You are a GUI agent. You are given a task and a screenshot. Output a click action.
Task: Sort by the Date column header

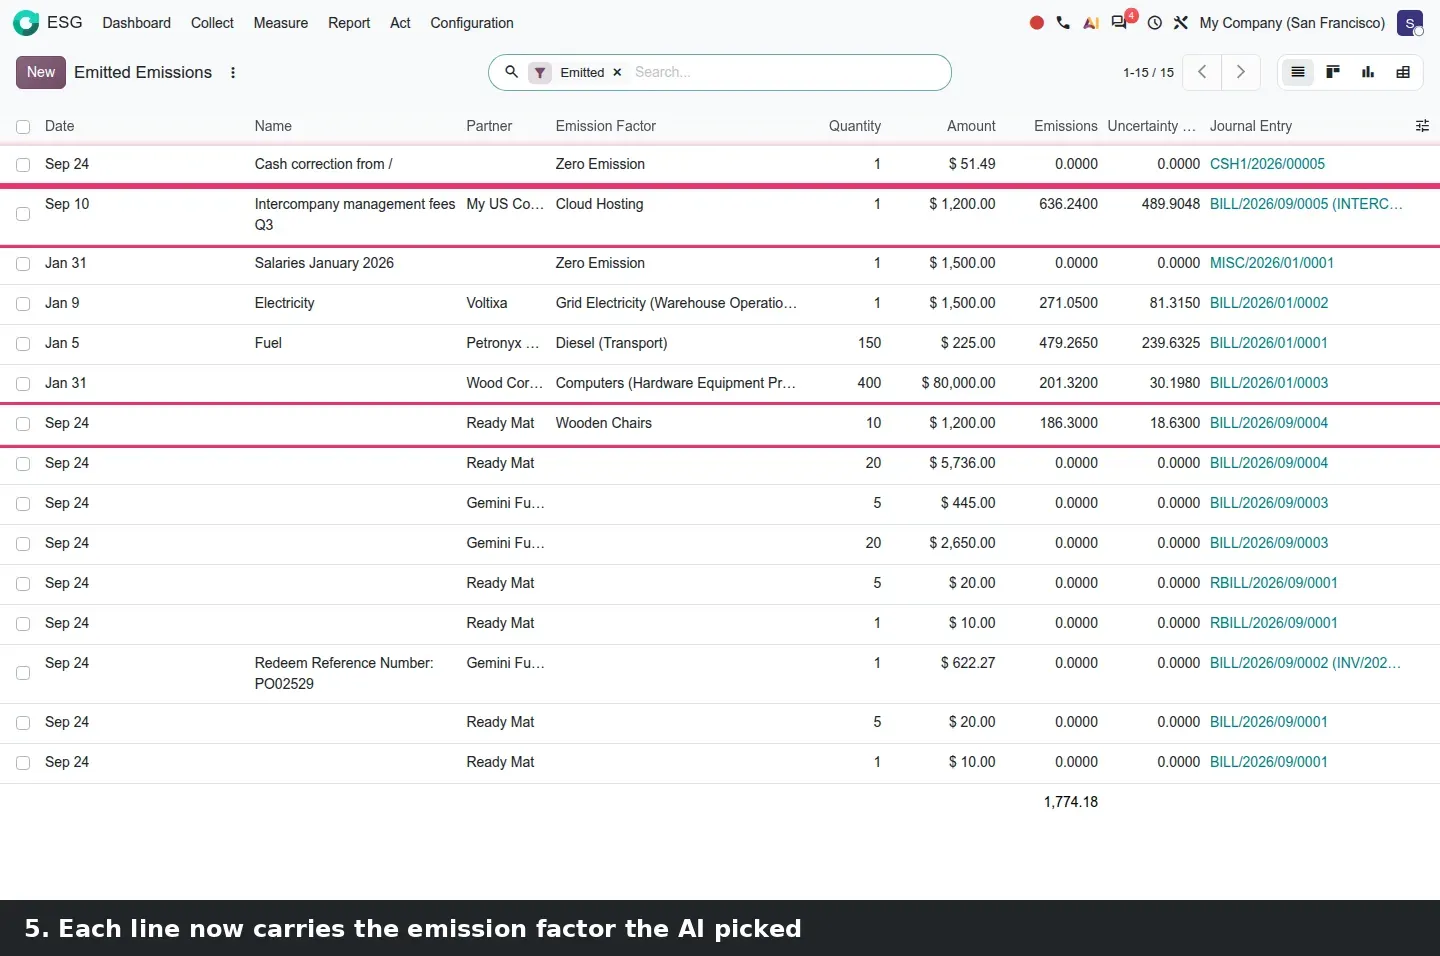pos(60,126)
